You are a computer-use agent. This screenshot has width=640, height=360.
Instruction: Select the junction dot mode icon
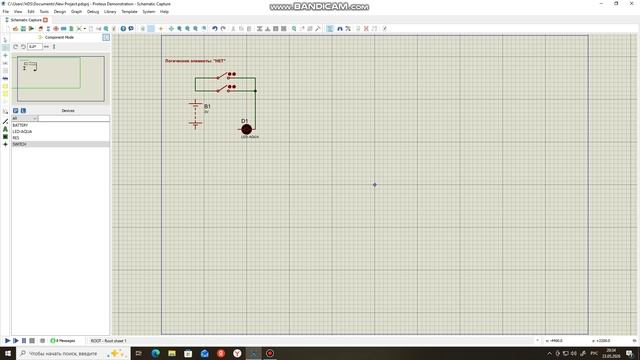pyautogui.click(x=5, y=55)
